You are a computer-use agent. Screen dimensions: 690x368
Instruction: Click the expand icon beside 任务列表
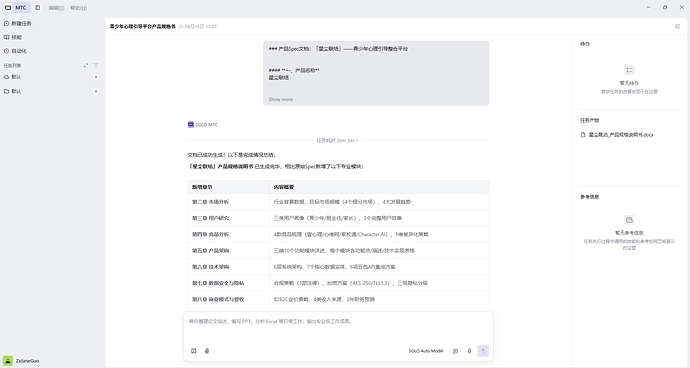coord(86,66)
